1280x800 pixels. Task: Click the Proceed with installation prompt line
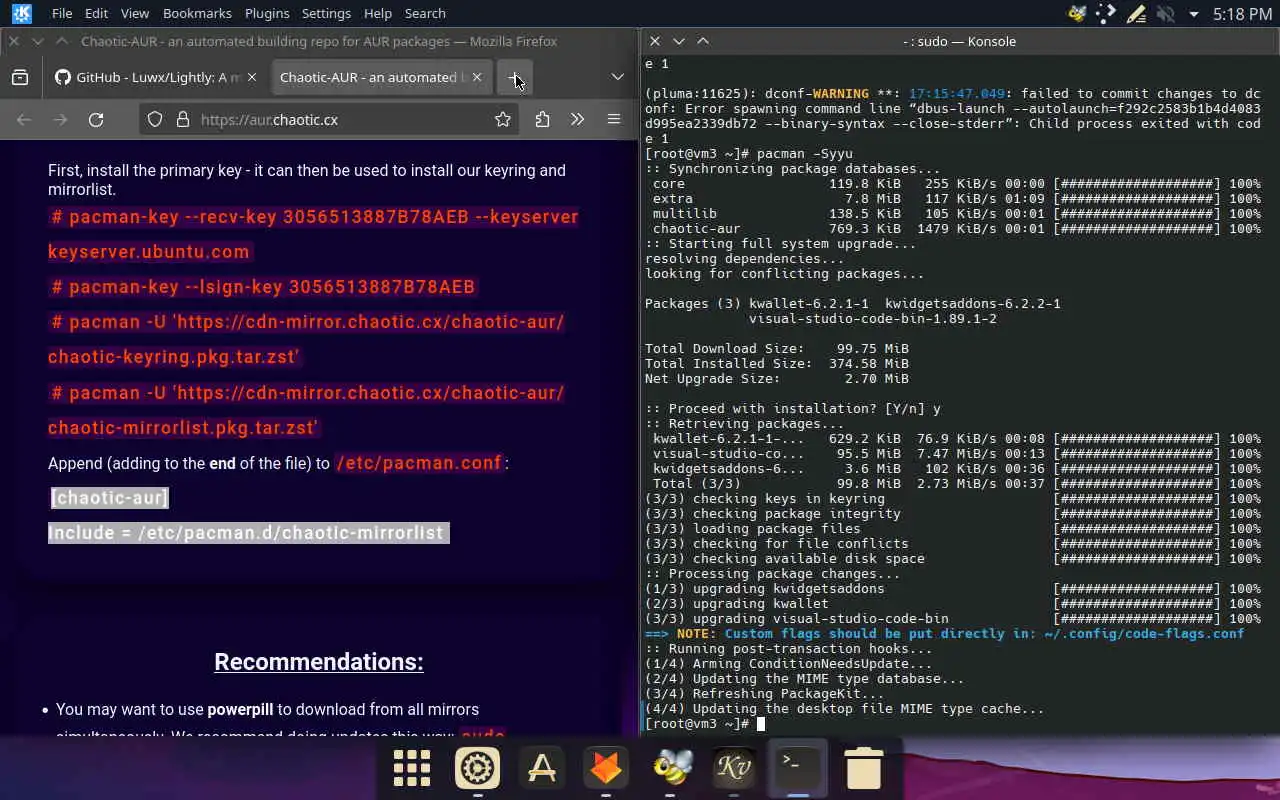click(x=793, y=409)
